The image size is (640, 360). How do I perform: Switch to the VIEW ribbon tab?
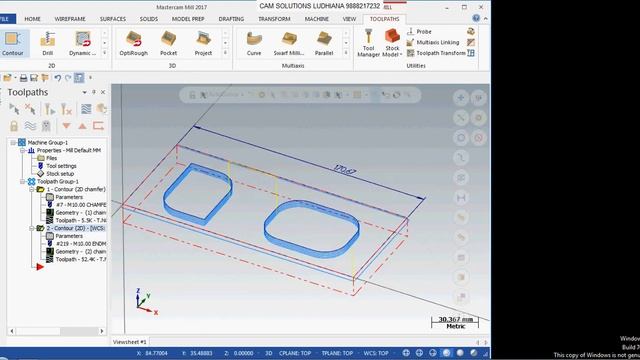point(349,19)
